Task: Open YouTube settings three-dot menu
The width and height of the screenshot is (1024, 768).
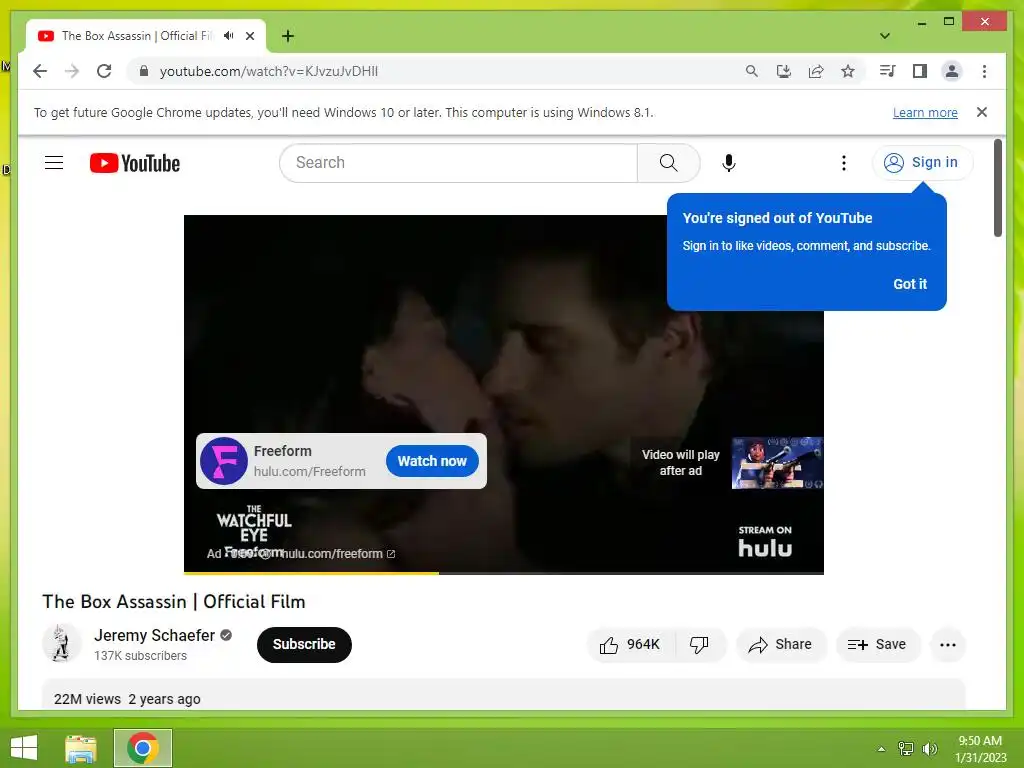Action: pyautogui.click(x=844, y=163)
